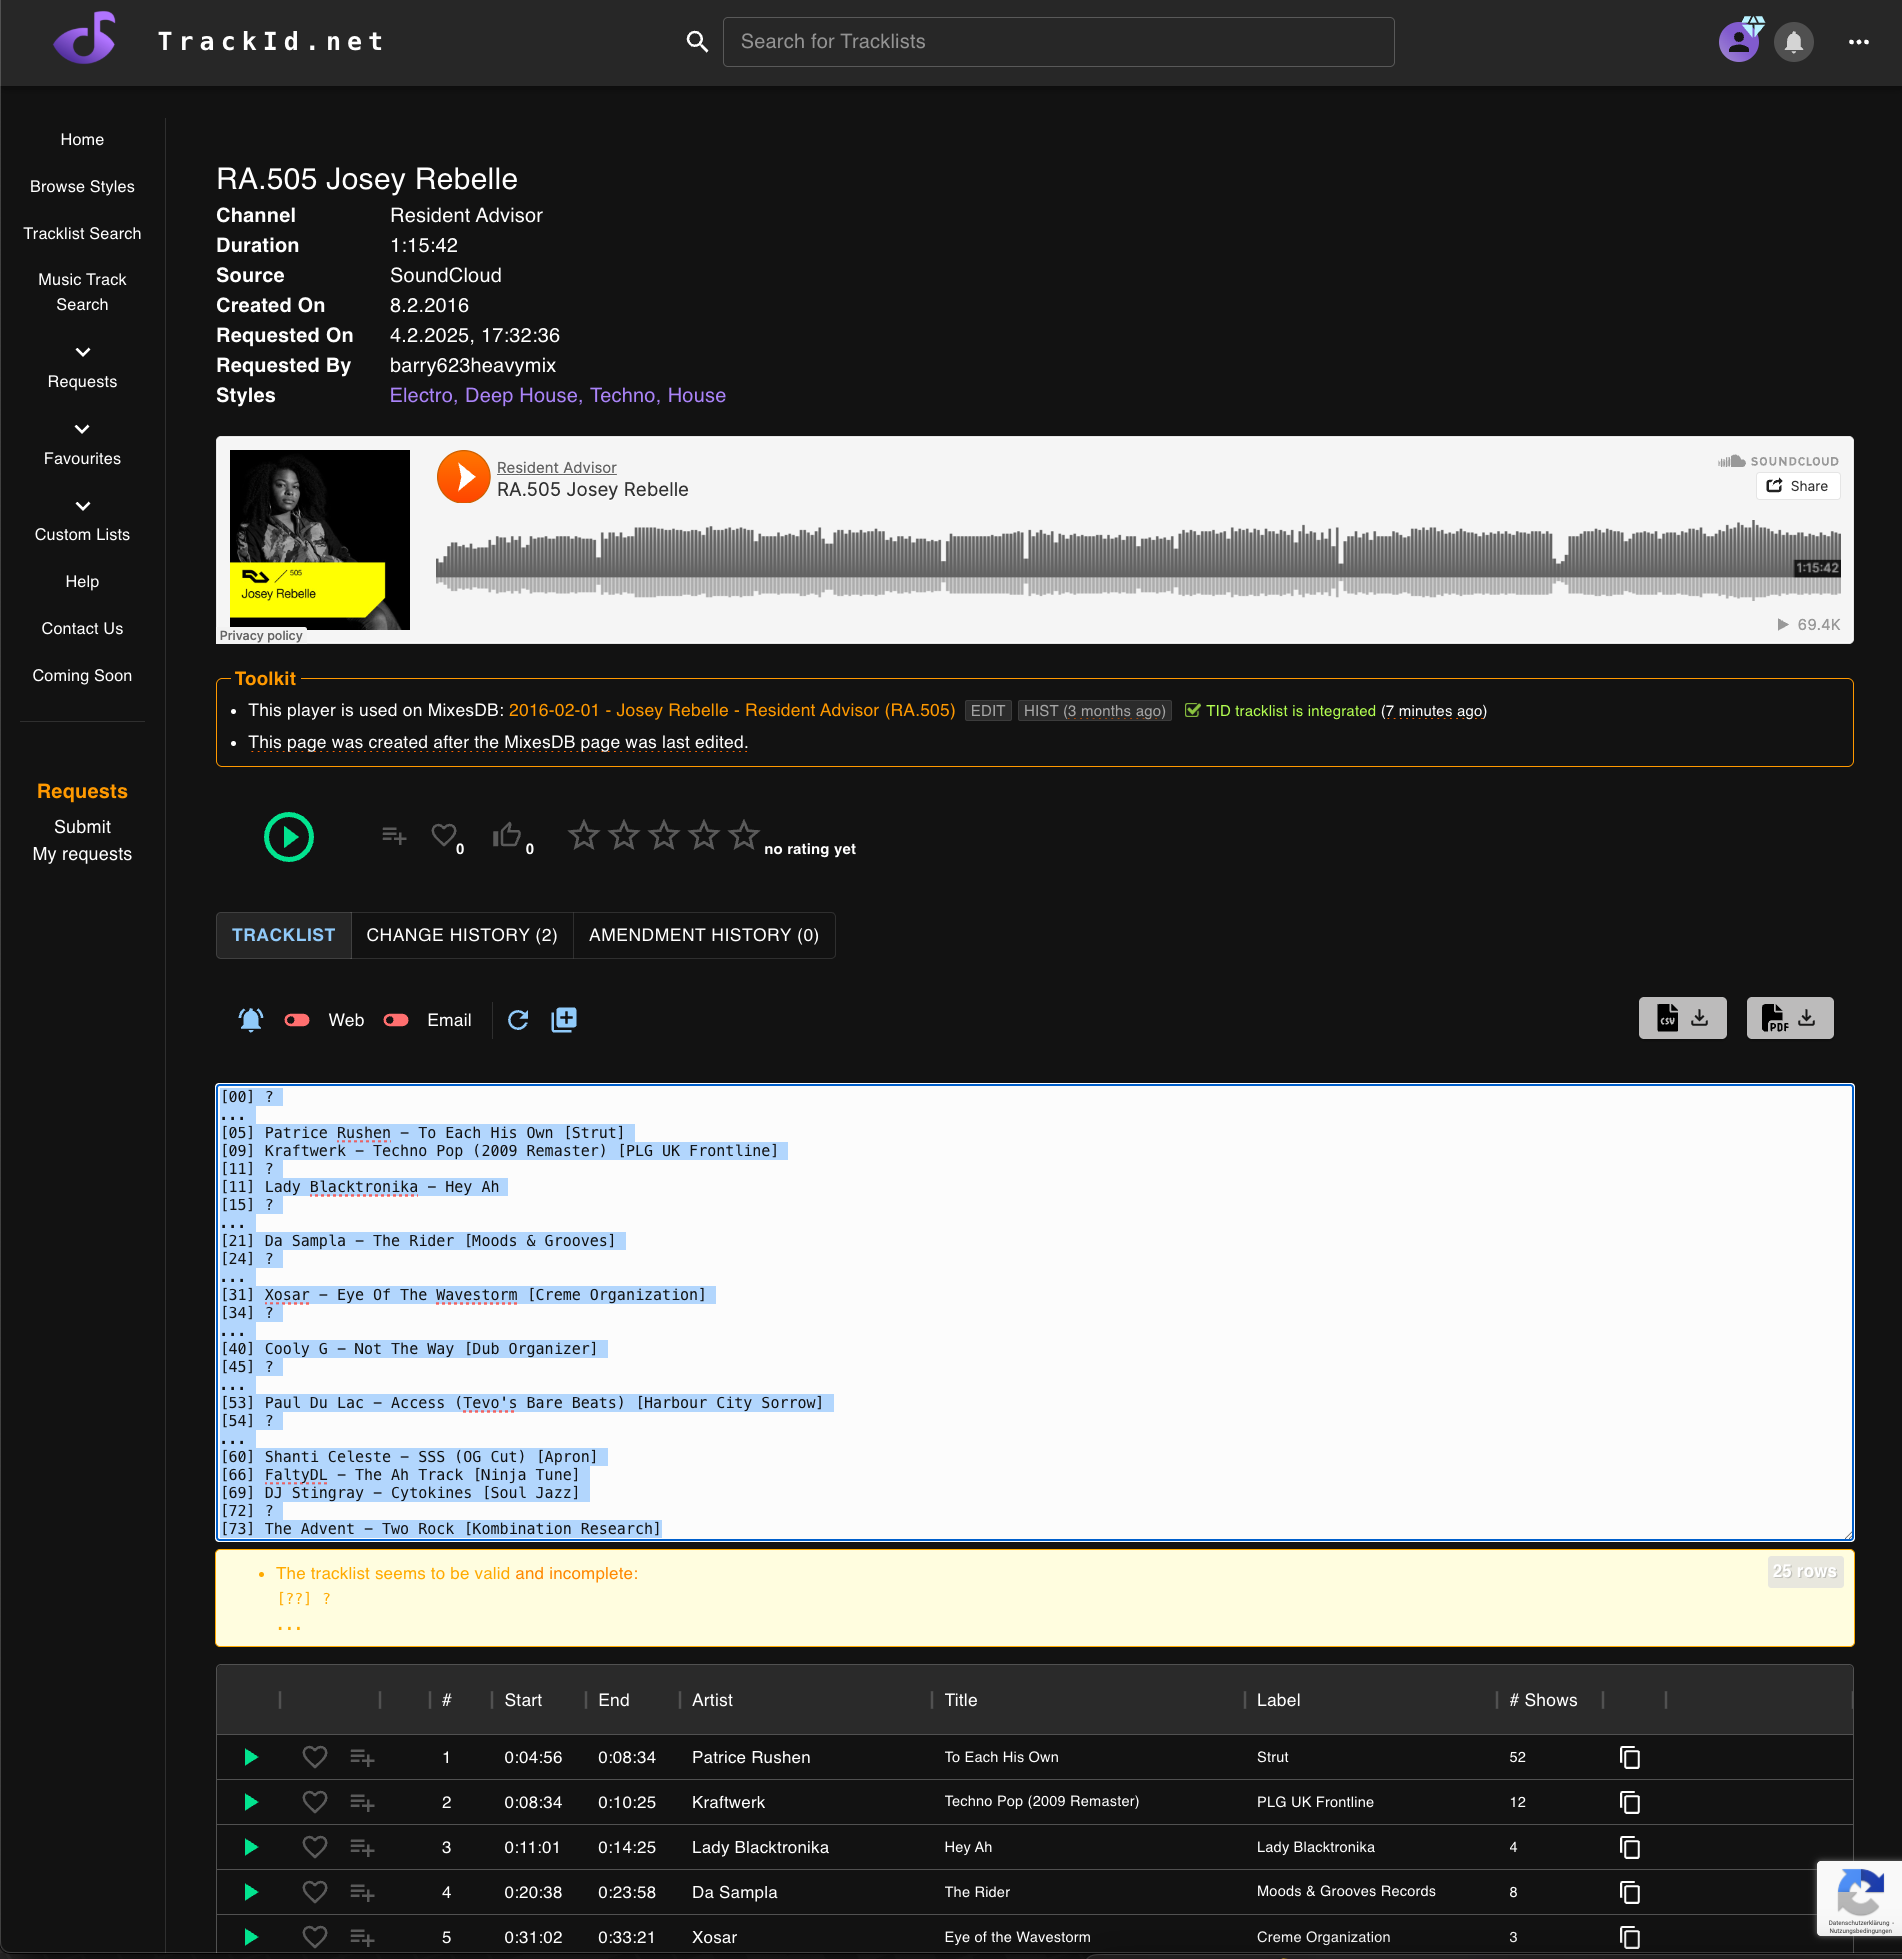Toggle Web notifications switch
This screenshot has width=1902, height=1959.
297,1020
